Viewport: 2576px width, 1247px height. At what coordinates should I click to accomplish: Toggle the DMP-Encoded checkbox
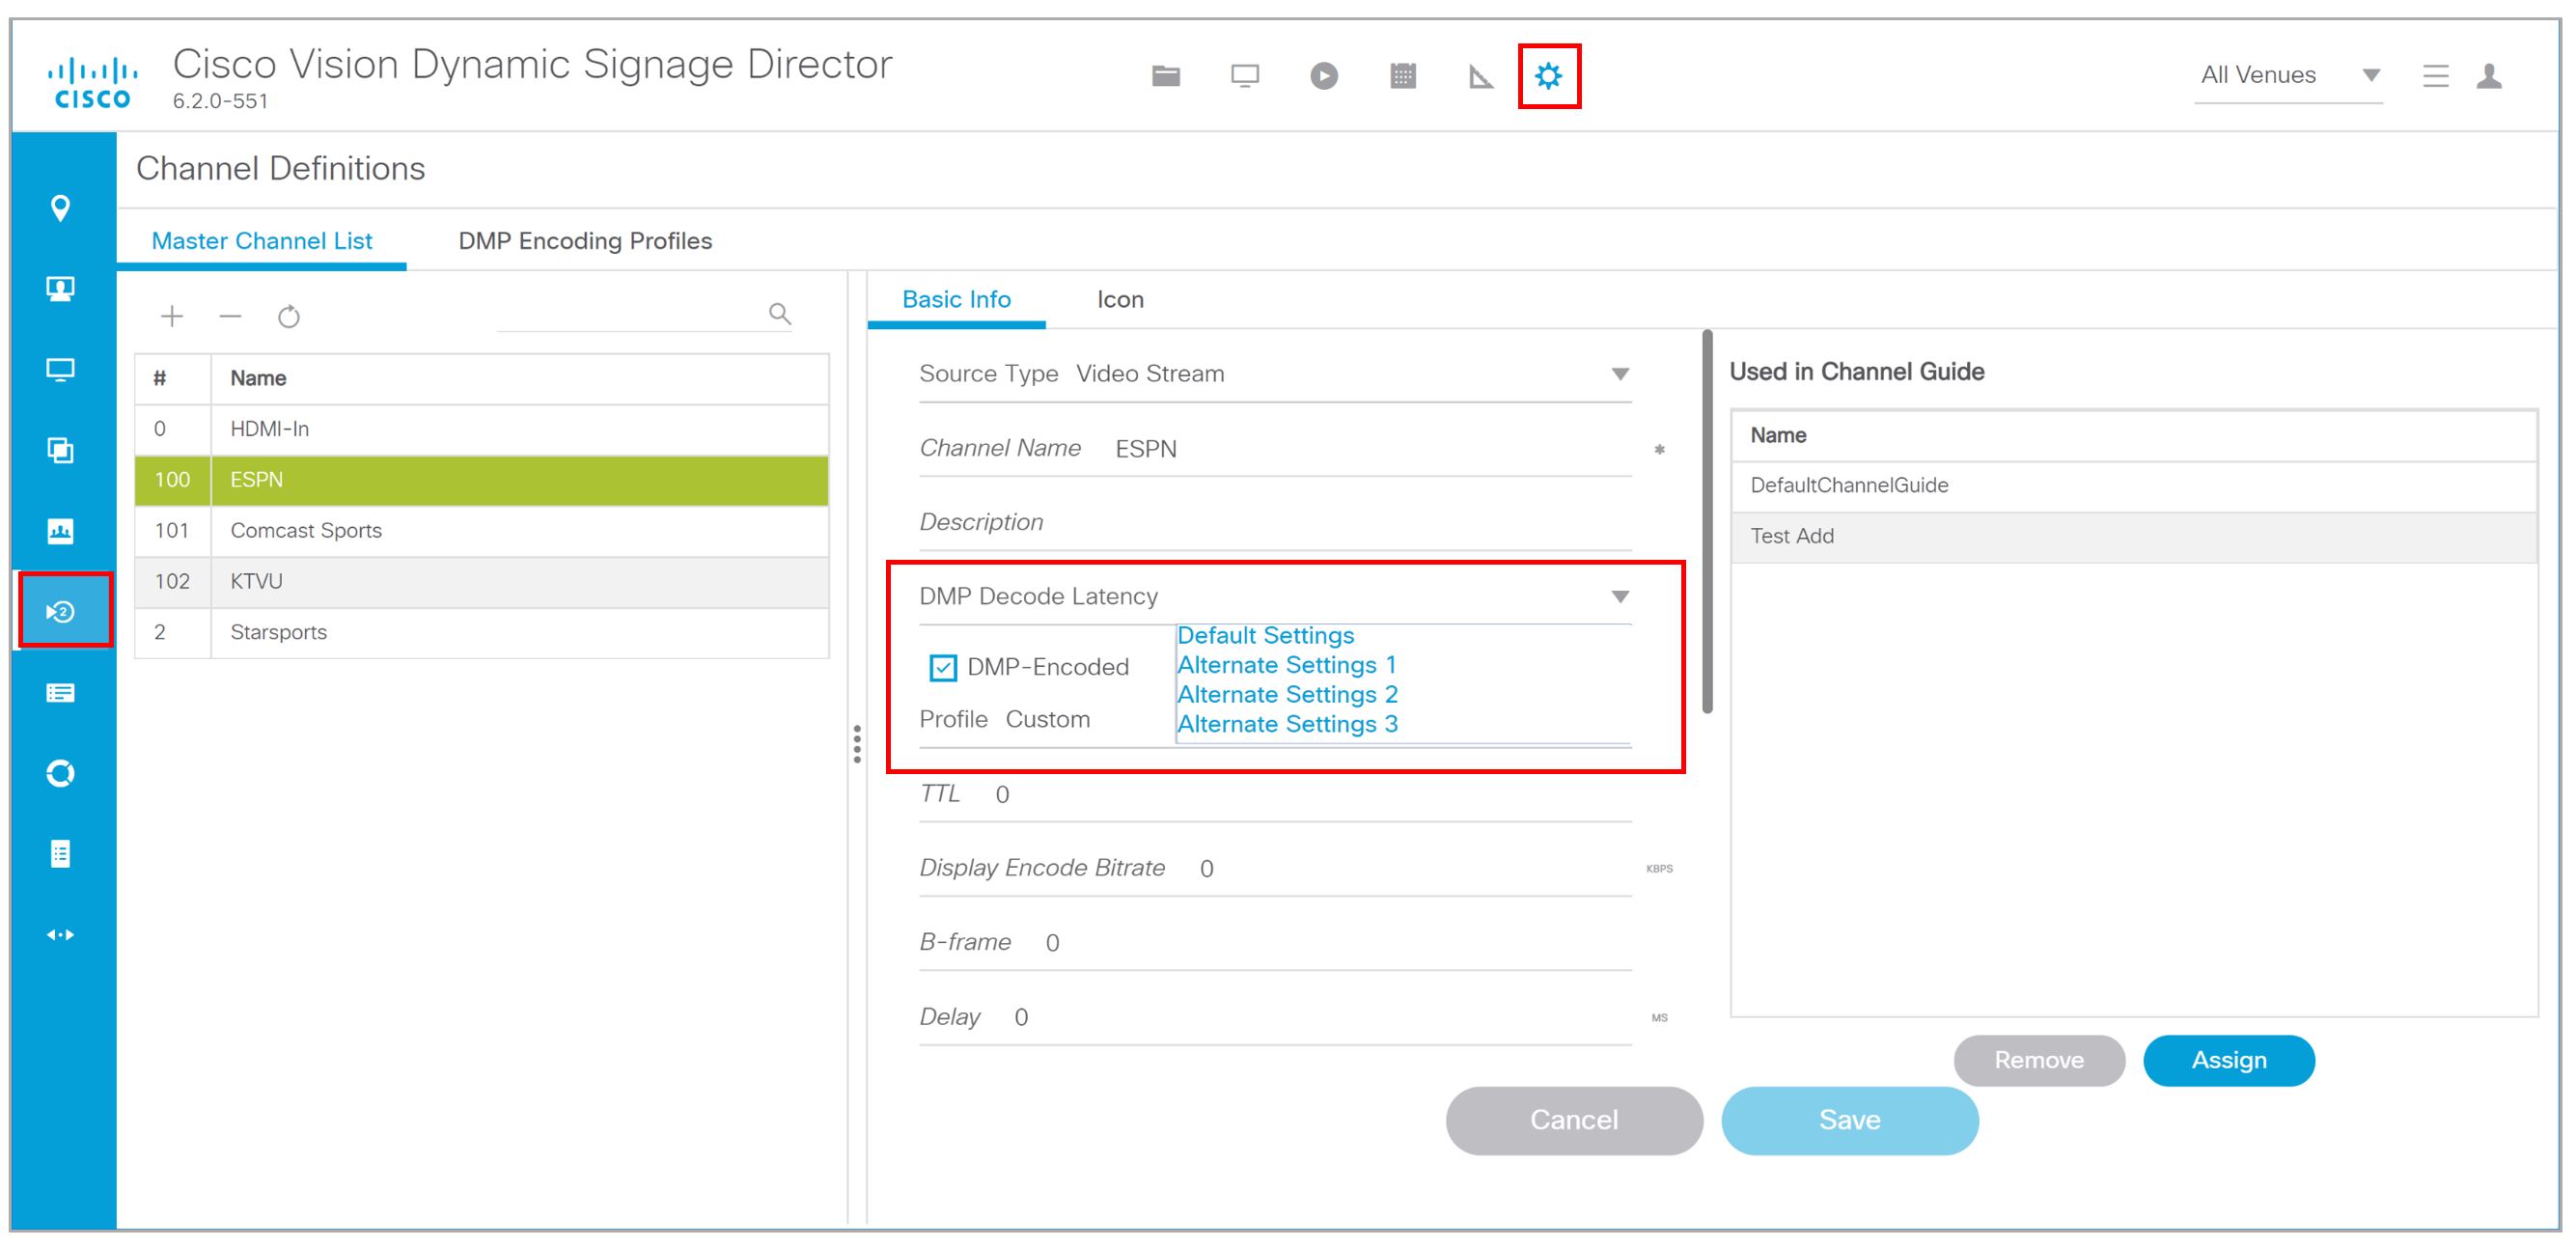click(942, 667)
